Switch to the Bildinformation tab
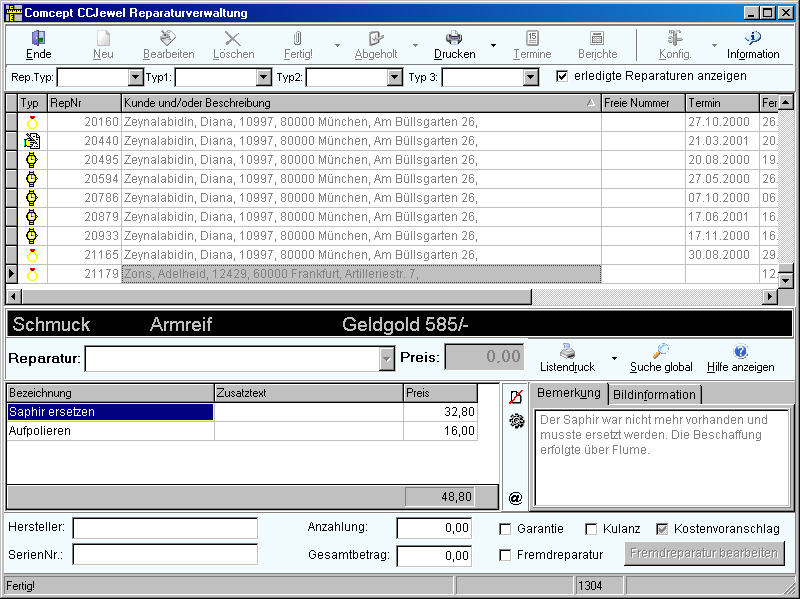This screenshot has width=800, height=599. [x=655, y=394]
